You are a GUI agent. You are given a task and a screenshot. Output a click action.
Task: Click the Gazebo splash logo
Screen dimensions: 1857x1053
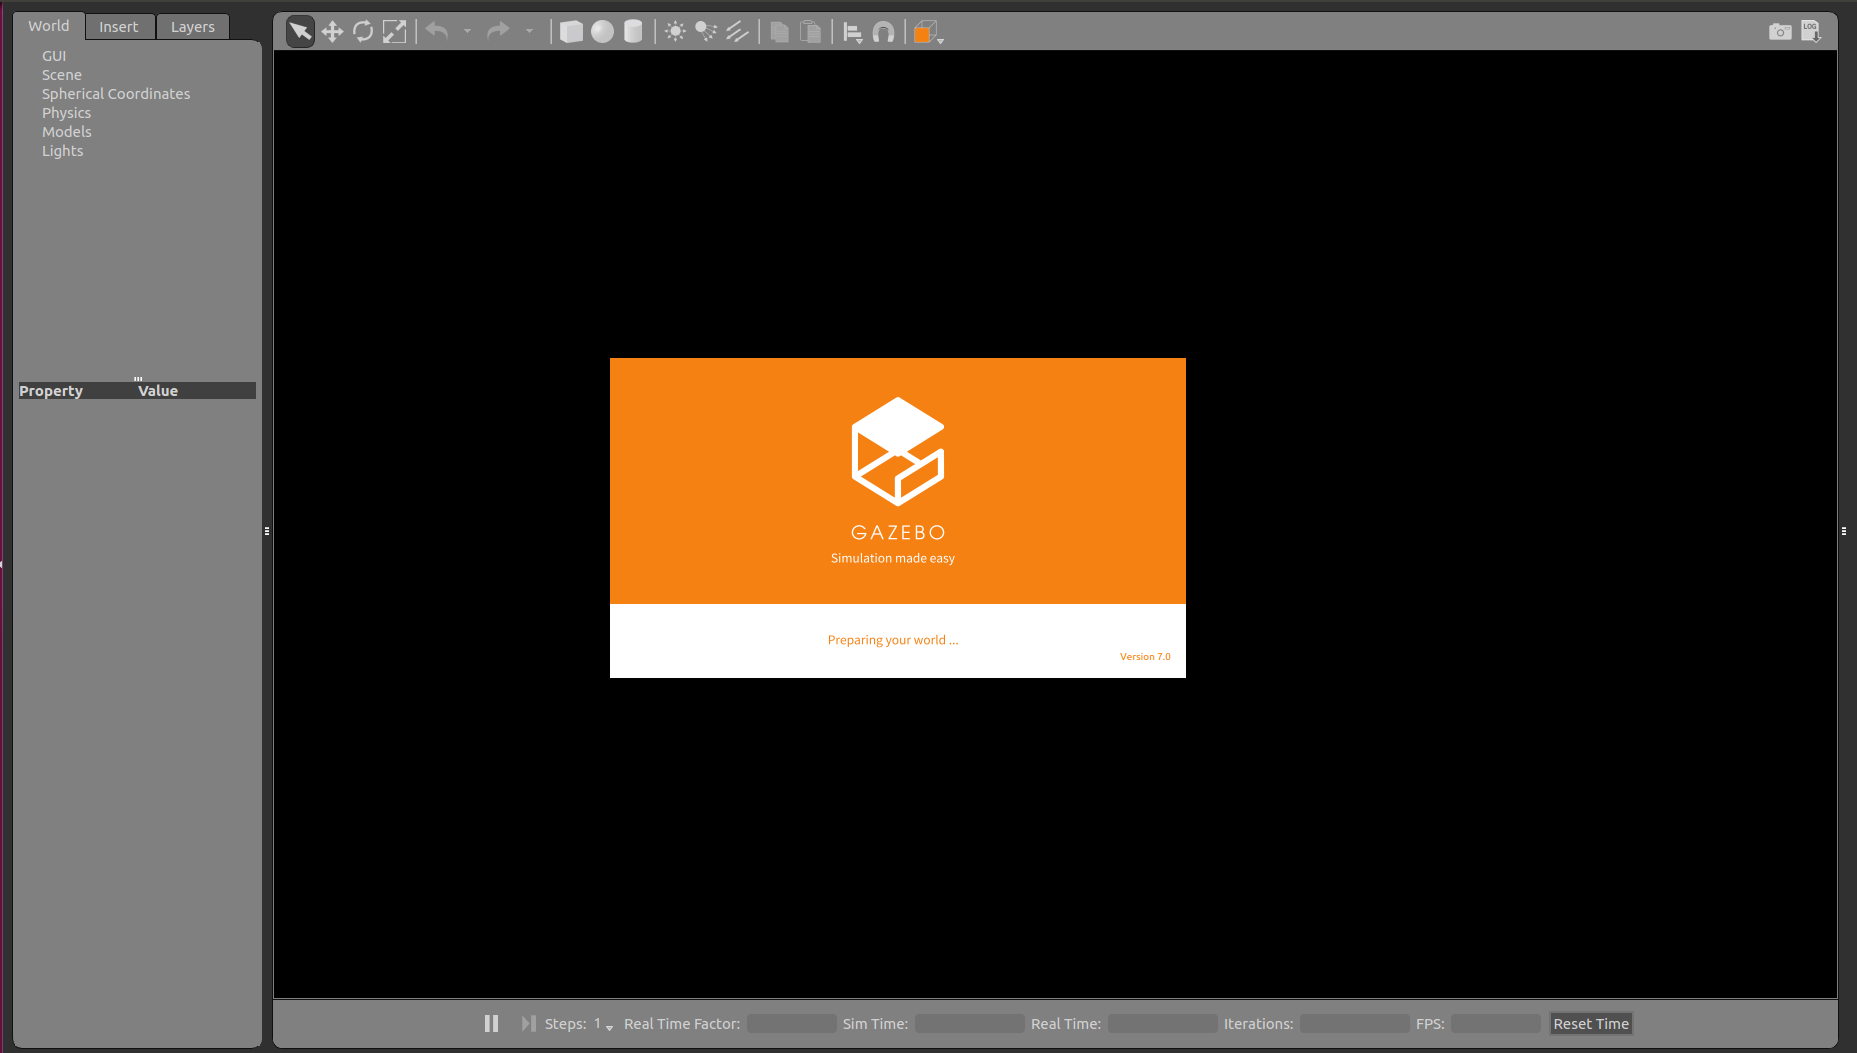898,452
